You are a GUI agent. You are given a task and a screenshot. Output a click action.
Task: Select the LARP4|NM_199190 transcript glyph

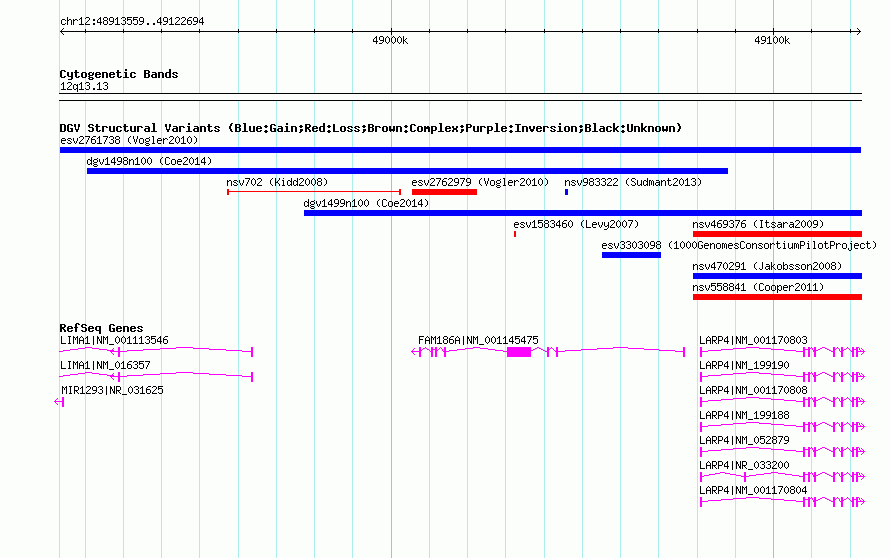click(782, 377)
